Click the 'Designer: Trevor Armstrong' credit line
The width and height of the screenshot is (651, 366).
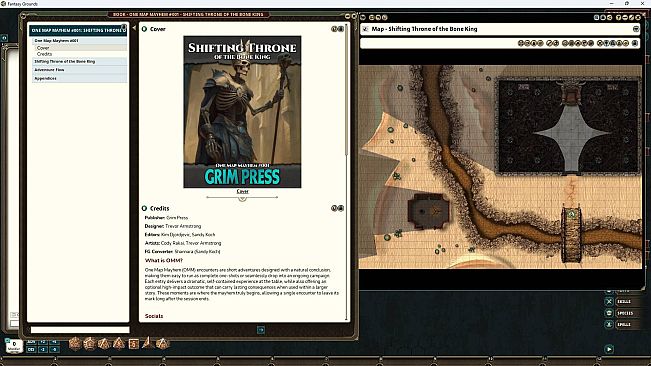point(173,226)
